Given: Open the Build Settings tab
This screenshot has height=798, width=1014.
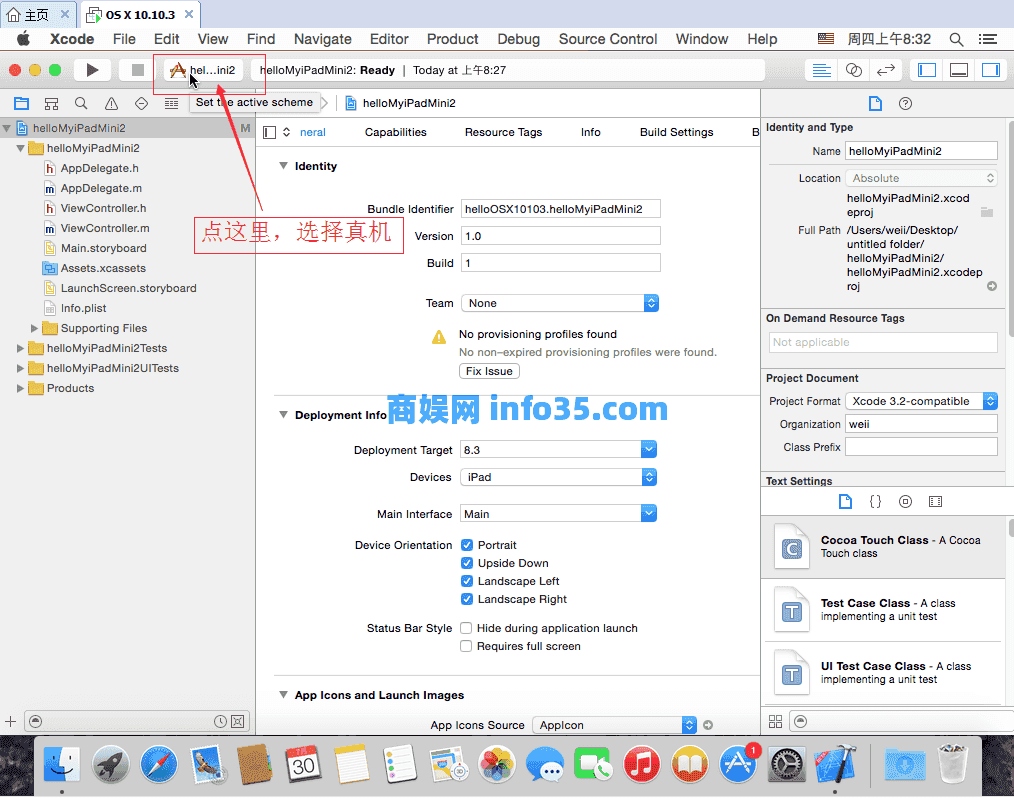Looking at the screenshot, I should point(676,133).
